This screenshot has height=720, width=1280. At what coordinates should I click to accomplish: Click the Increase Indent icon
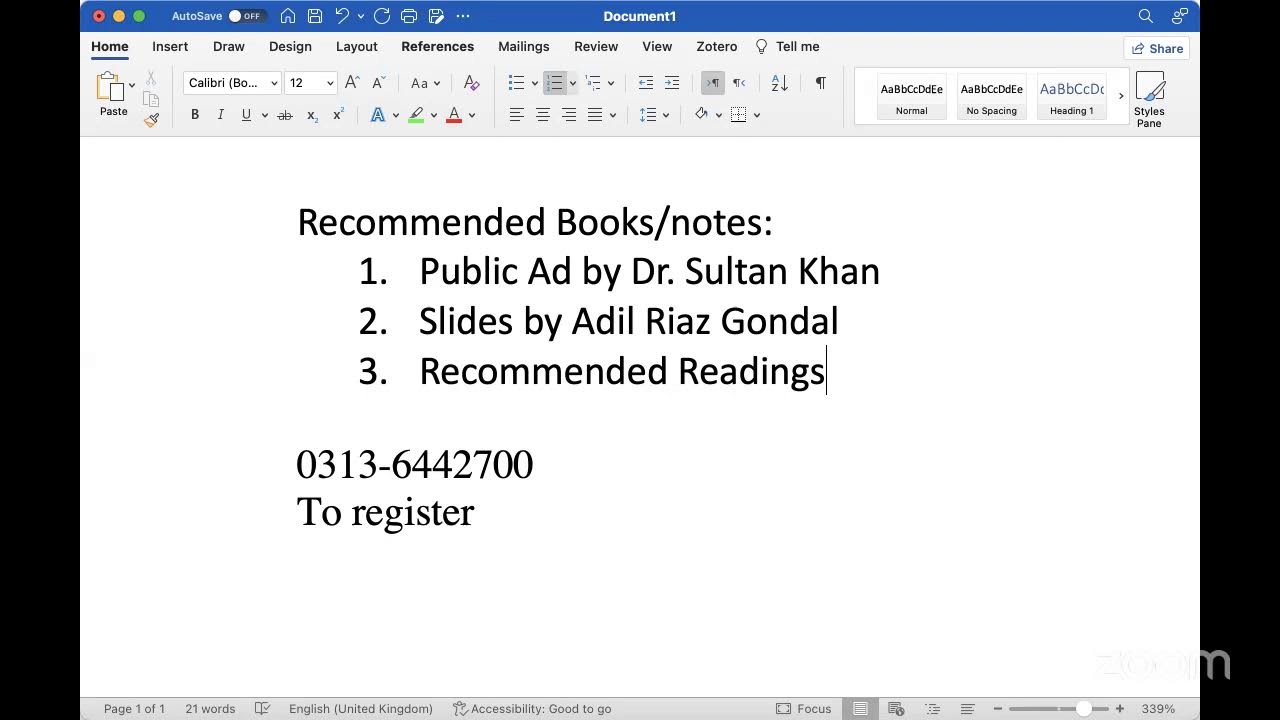click(672, 83)
